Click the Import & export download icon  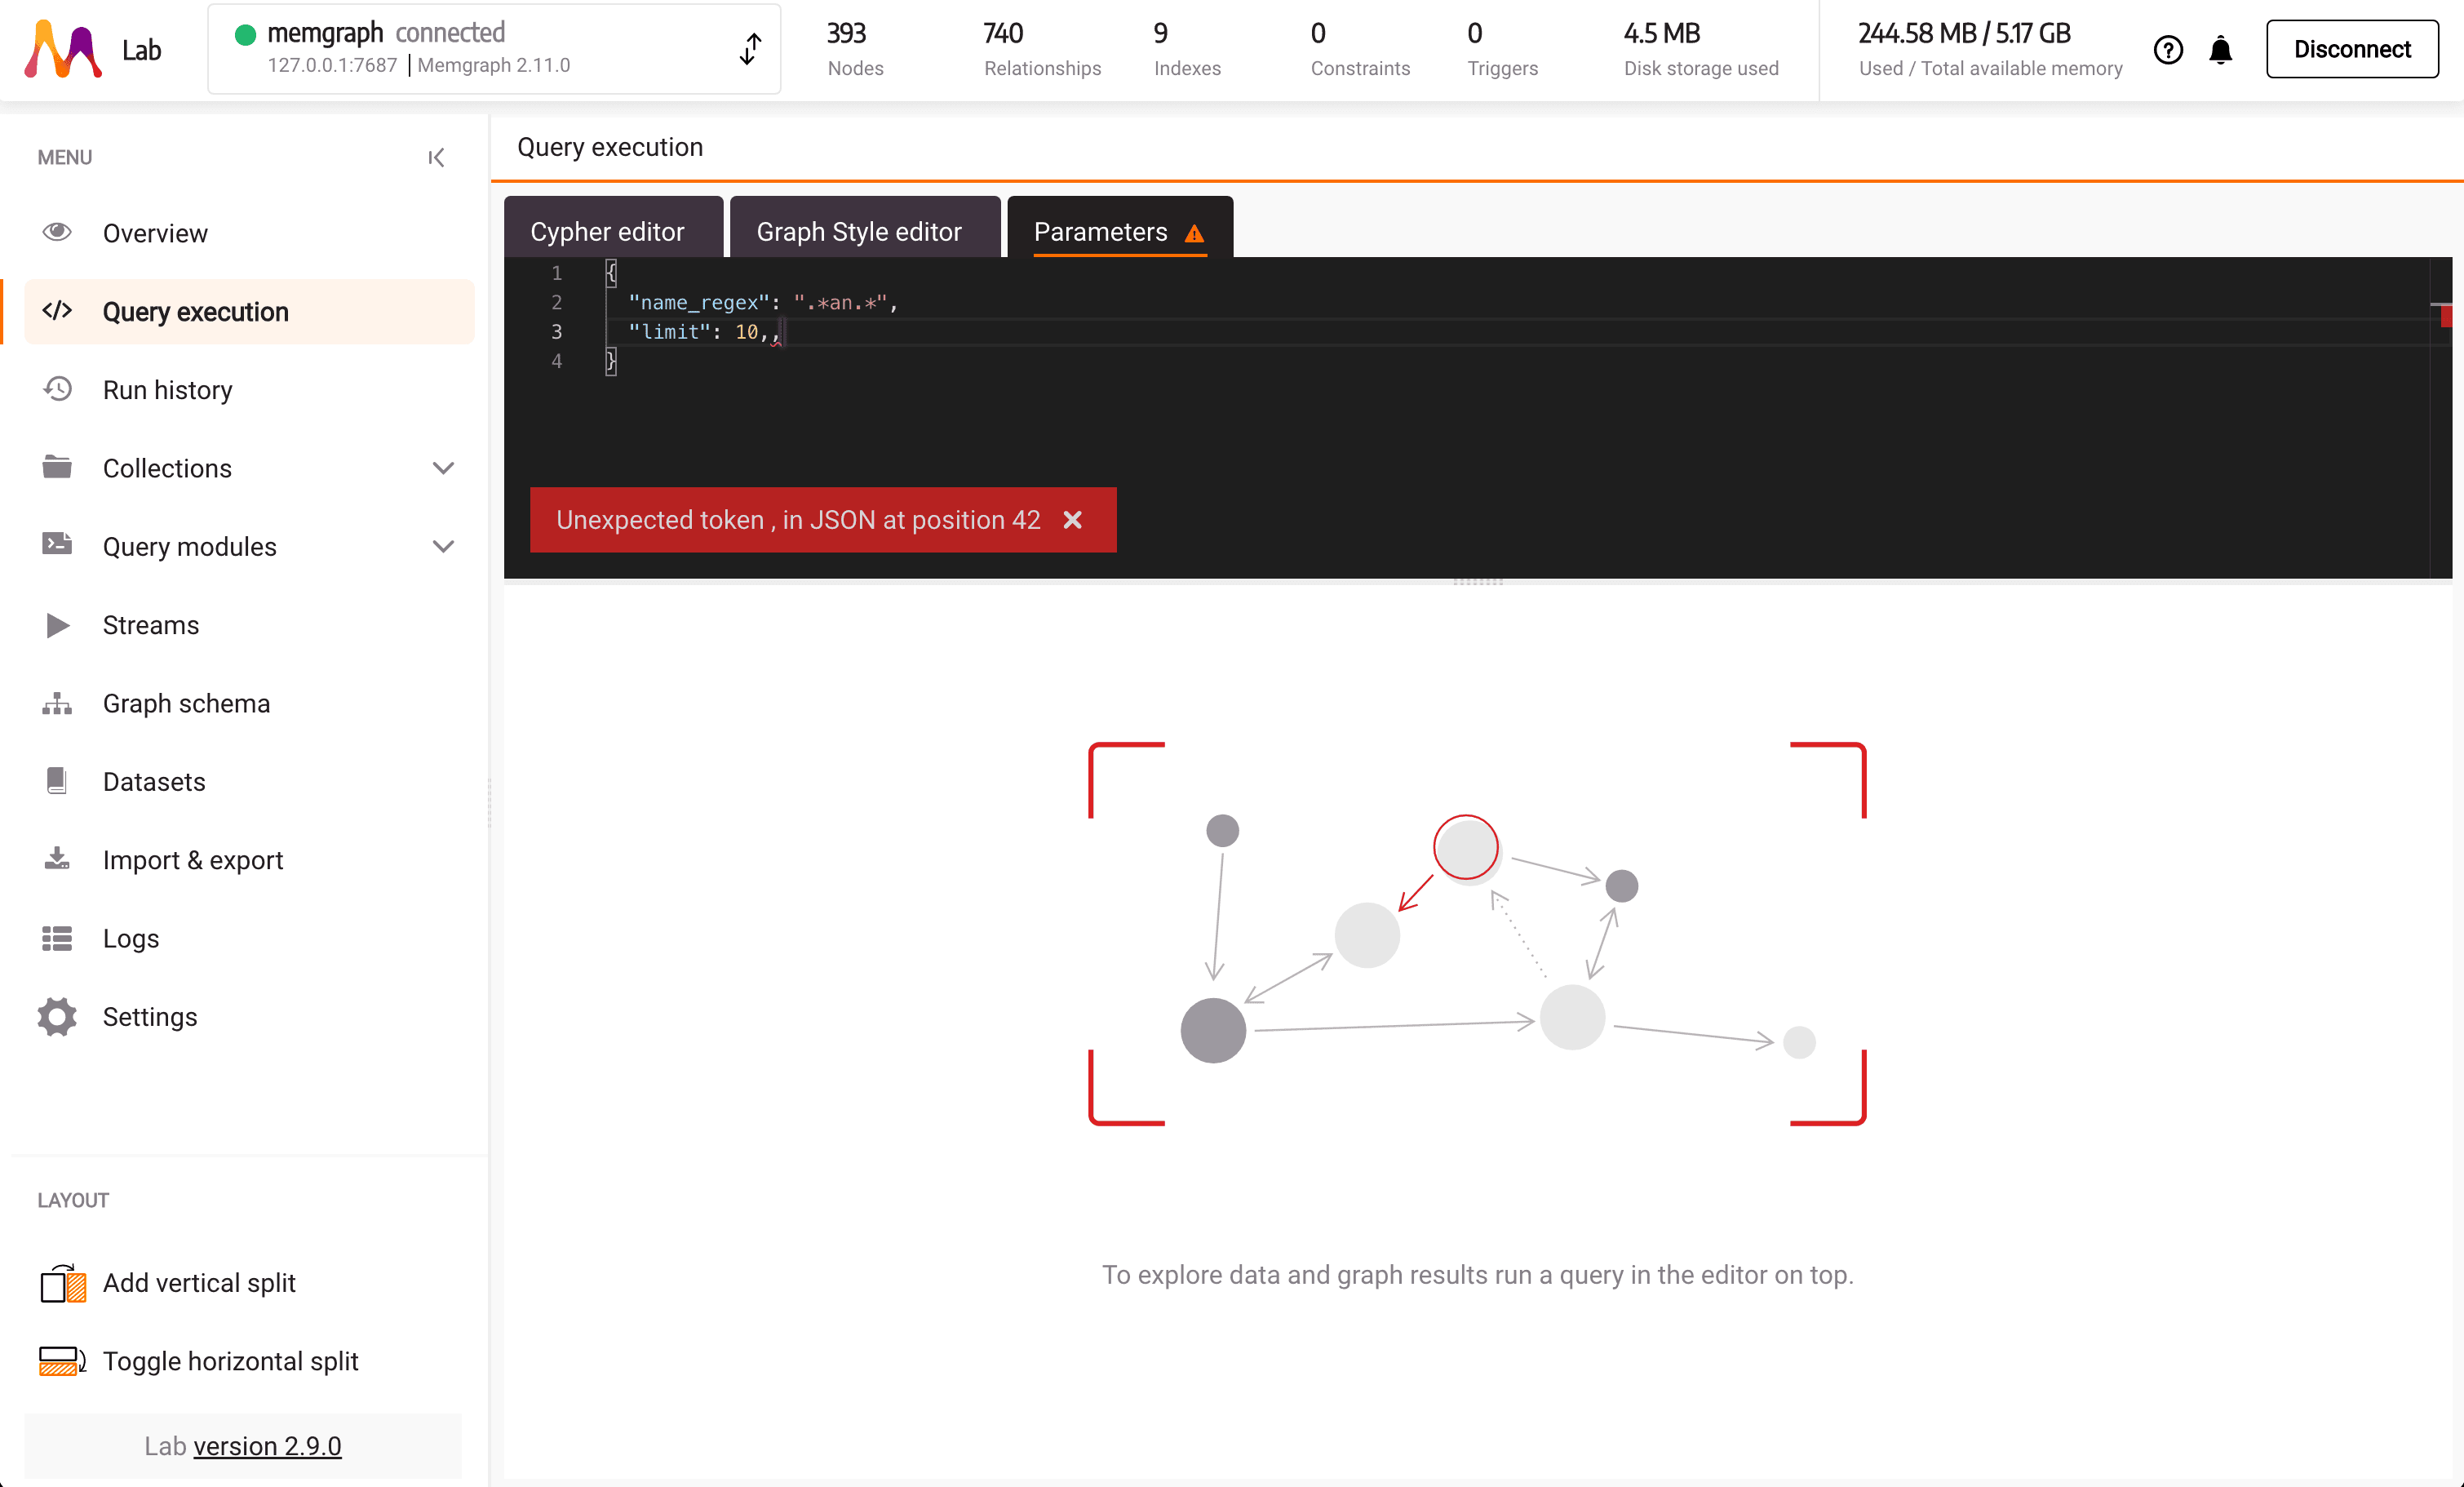(57, 859)
